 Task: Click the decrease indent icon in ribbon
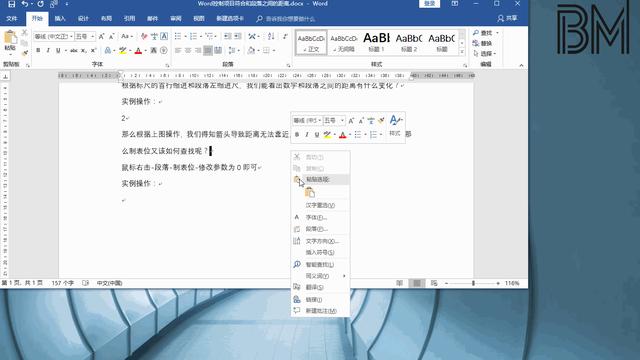point(228,36)
